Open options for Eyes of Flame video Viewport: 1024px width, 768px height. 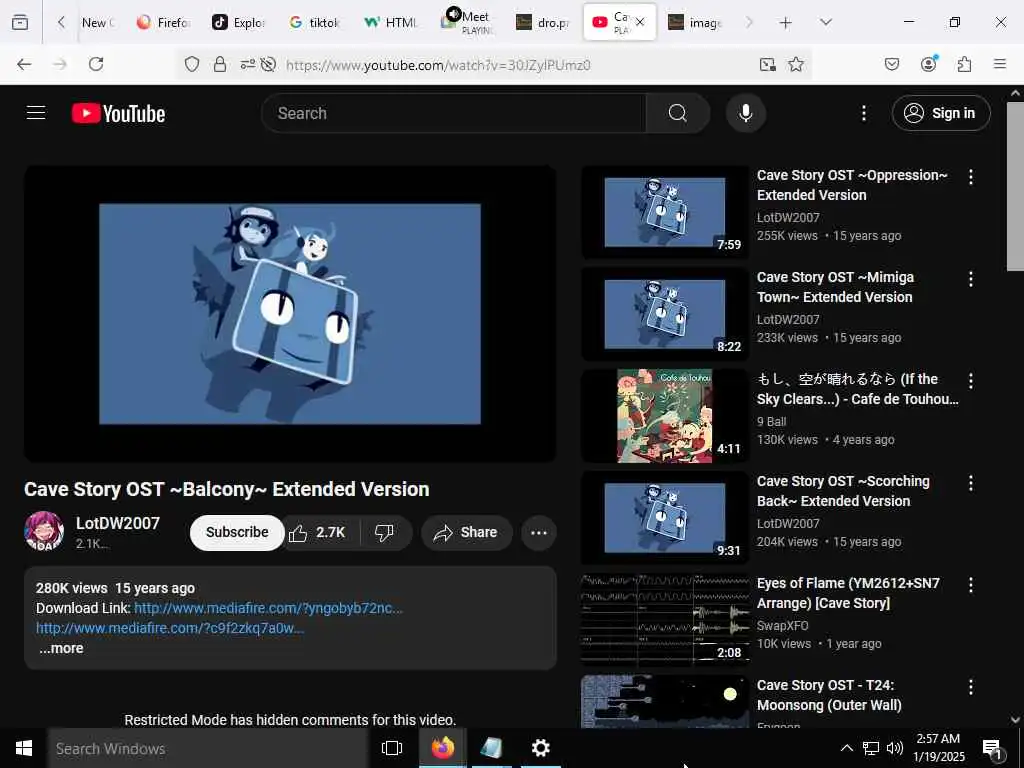(x=970, y=584)
